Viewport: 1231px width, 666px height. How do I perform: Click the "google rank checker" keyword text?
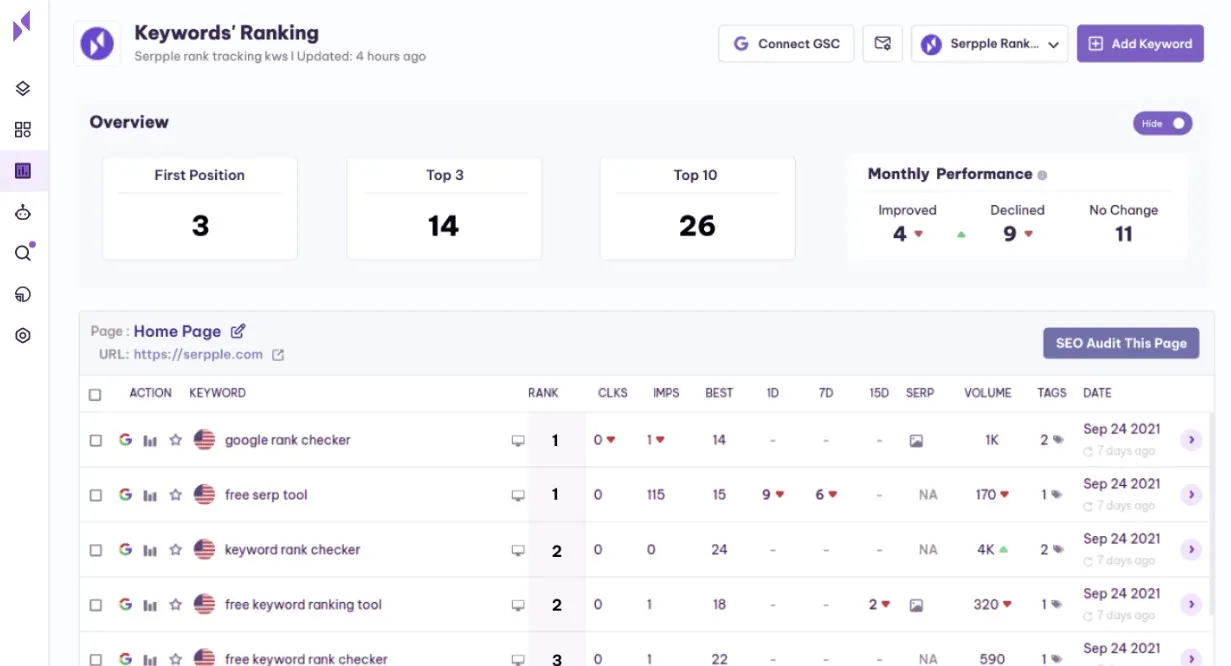288,440
